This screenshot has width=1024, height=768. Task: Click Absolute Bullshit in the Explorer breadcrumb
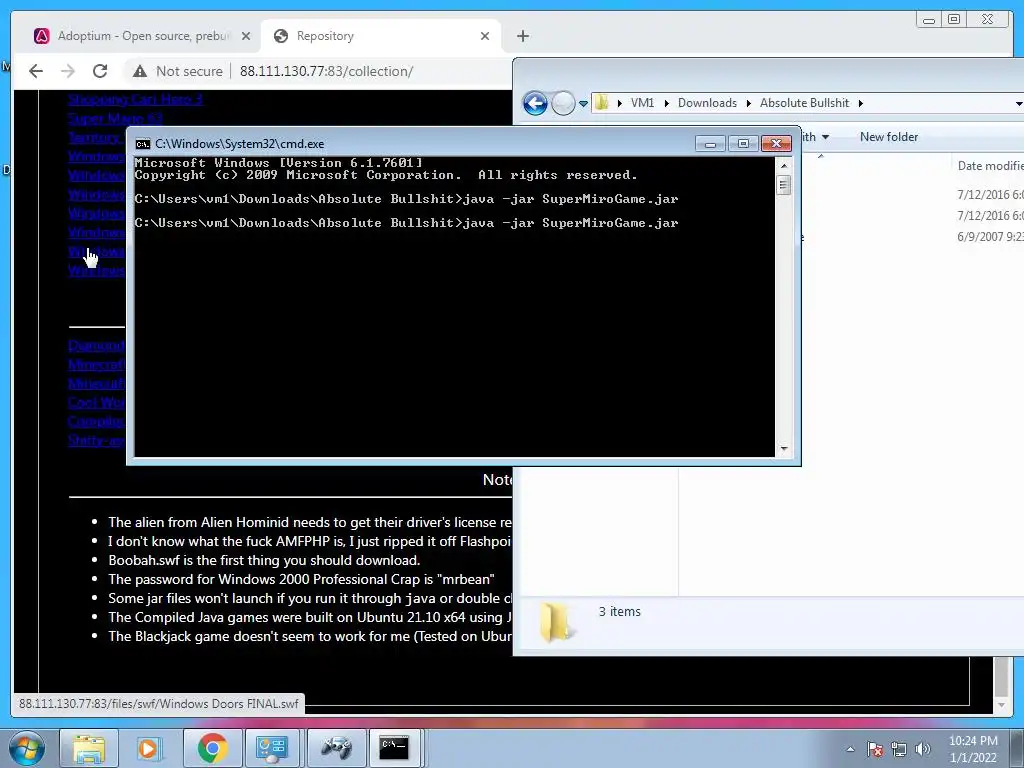point(804,103)
